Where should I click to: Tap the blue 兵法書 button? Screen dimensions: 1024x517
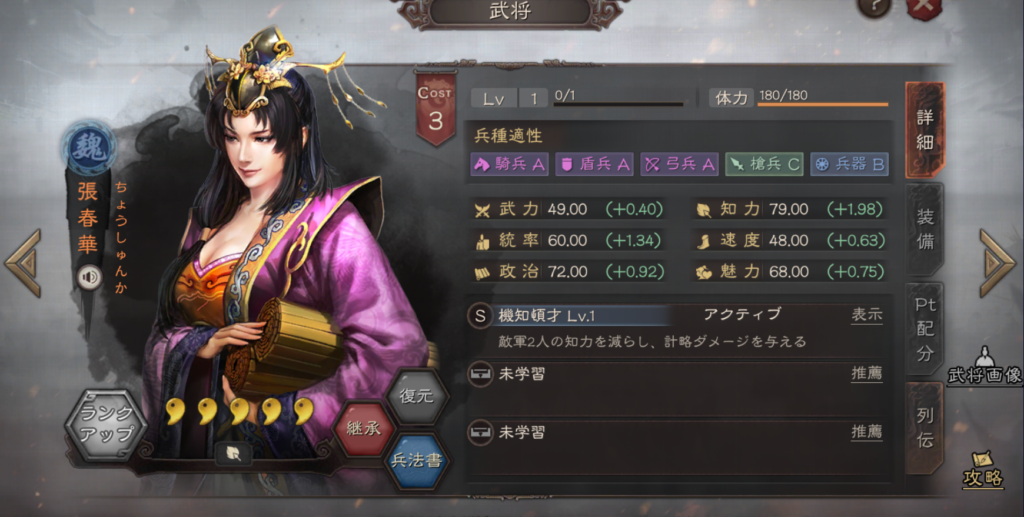(x=417, y=461)
